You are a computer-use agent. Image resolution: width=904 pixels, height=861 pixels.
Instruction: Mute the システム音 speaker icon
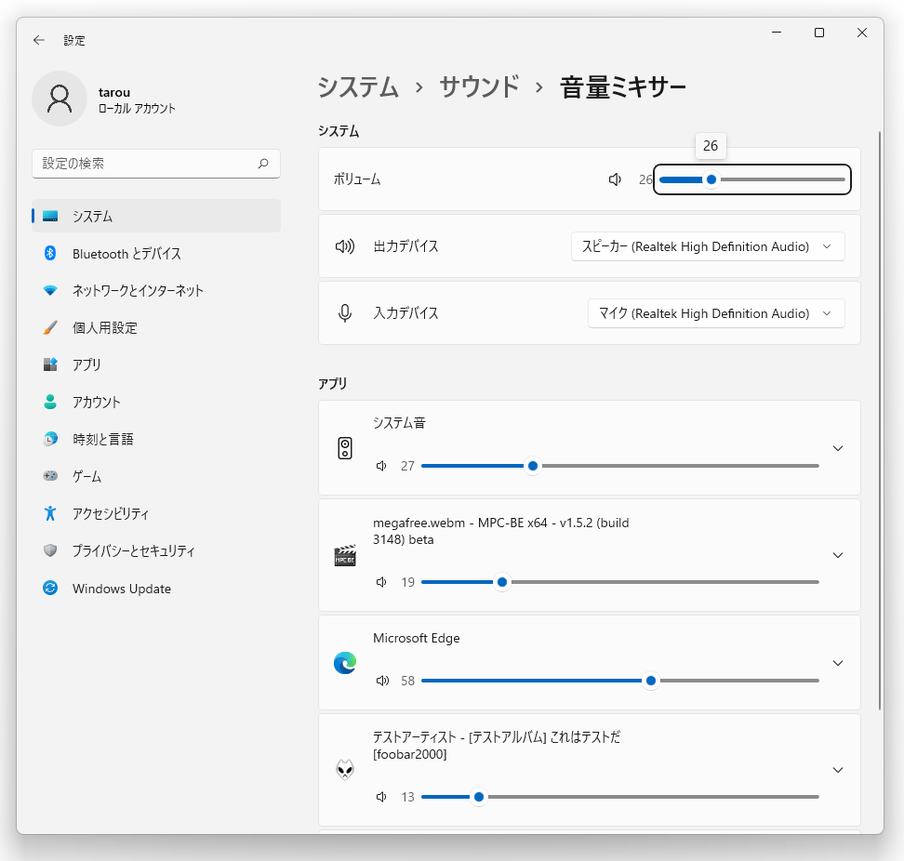381,465
